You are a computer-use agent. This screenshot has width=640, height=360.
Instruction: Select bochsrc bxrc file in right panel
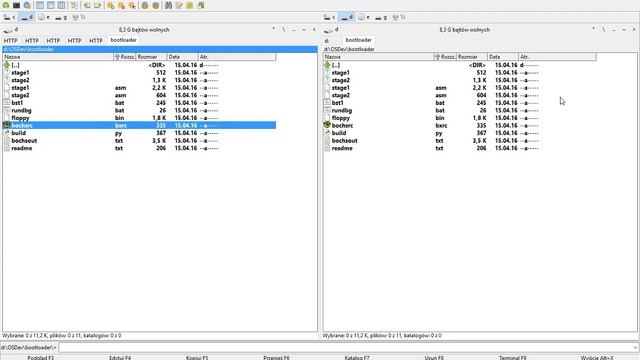460,125
